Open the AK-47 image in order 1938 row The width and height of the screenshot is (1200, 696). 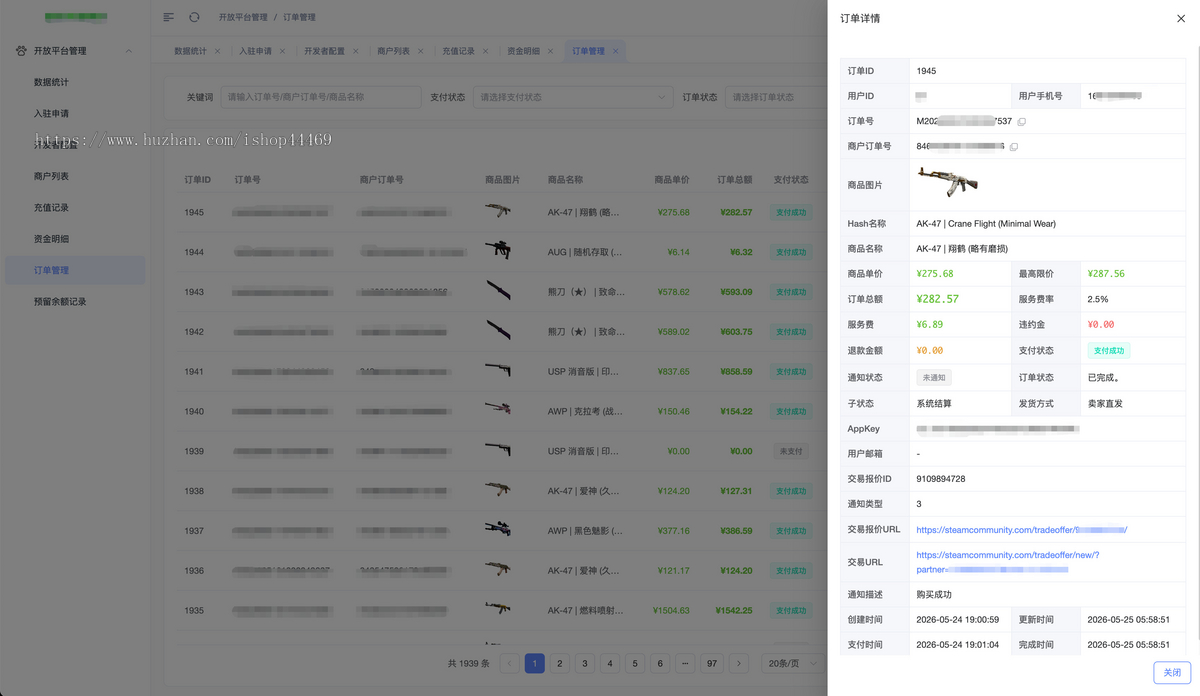[x=498, y=490]
